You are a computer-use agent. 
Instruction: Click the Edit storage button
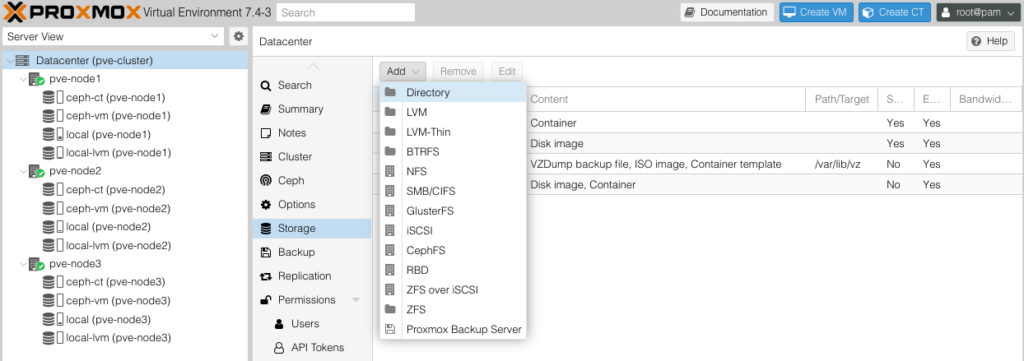[507, 71]
